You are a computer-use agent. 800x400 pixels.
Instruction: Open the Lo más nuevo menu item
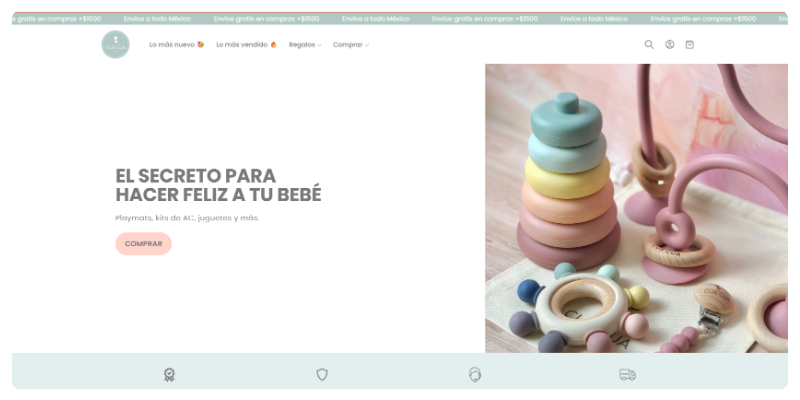177,44
